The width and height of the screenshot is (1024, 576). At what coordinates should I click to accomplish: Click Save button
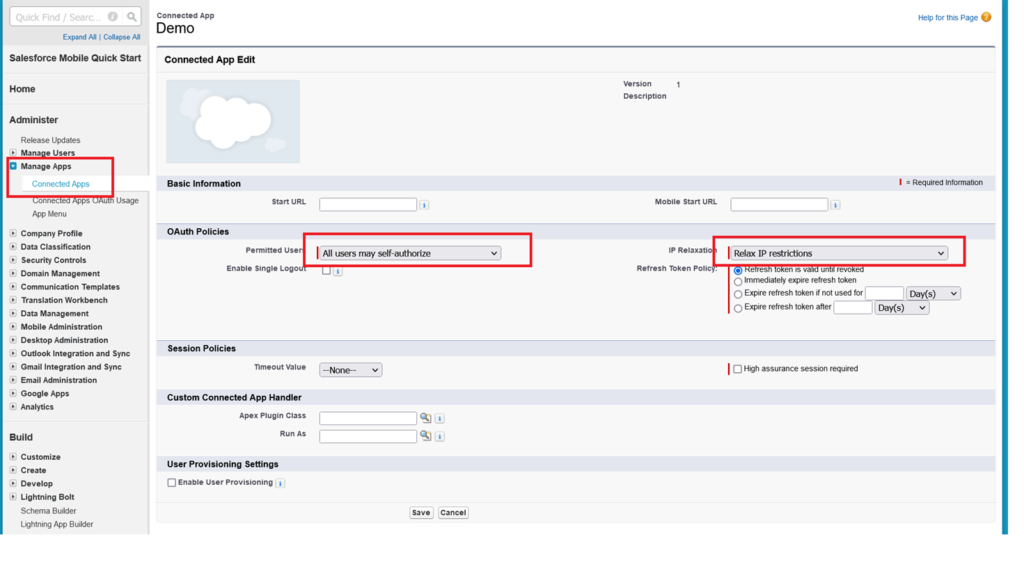(x=421, y=513)
